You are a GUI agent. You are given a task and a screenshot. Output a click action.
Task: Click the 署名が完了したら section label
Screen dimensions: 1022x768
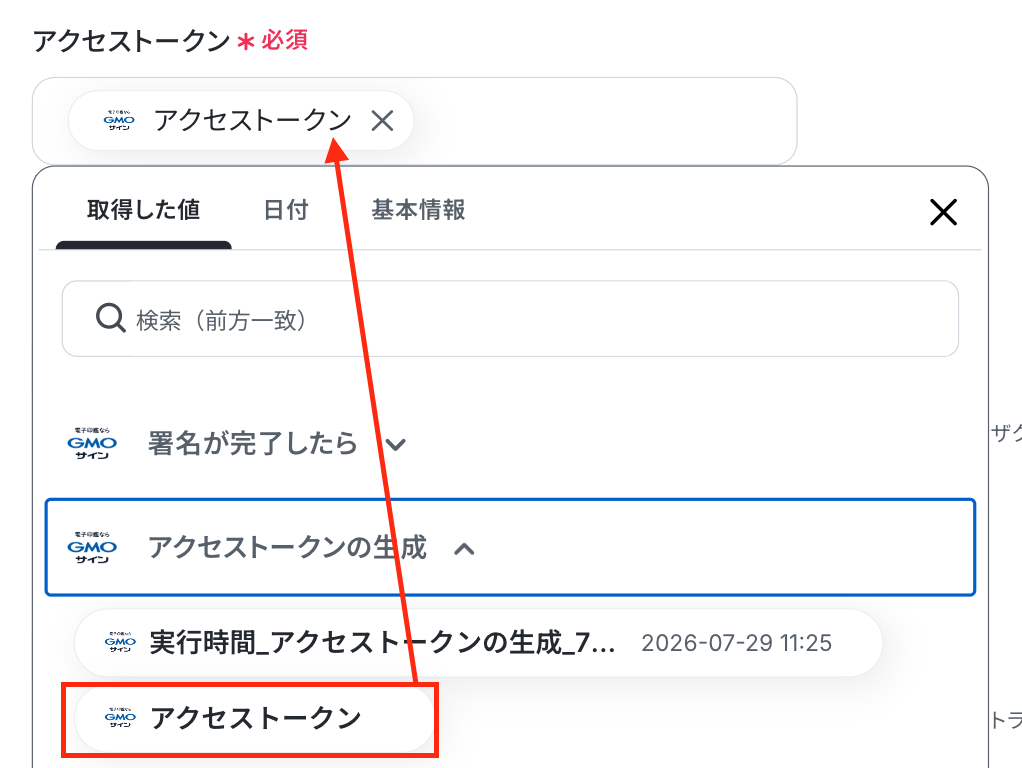pyautogui.click(x=253, y=443)
